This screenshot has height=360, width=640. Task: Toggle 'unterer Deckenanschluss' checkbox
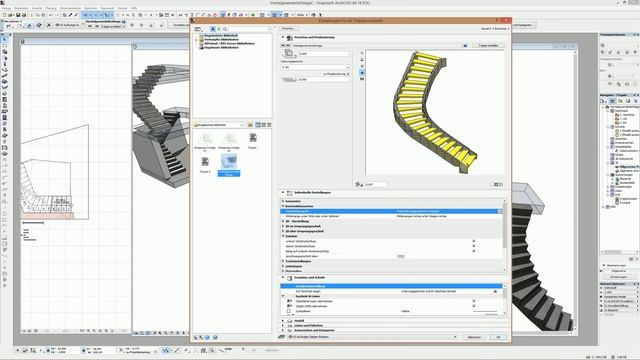click(474, 241)
